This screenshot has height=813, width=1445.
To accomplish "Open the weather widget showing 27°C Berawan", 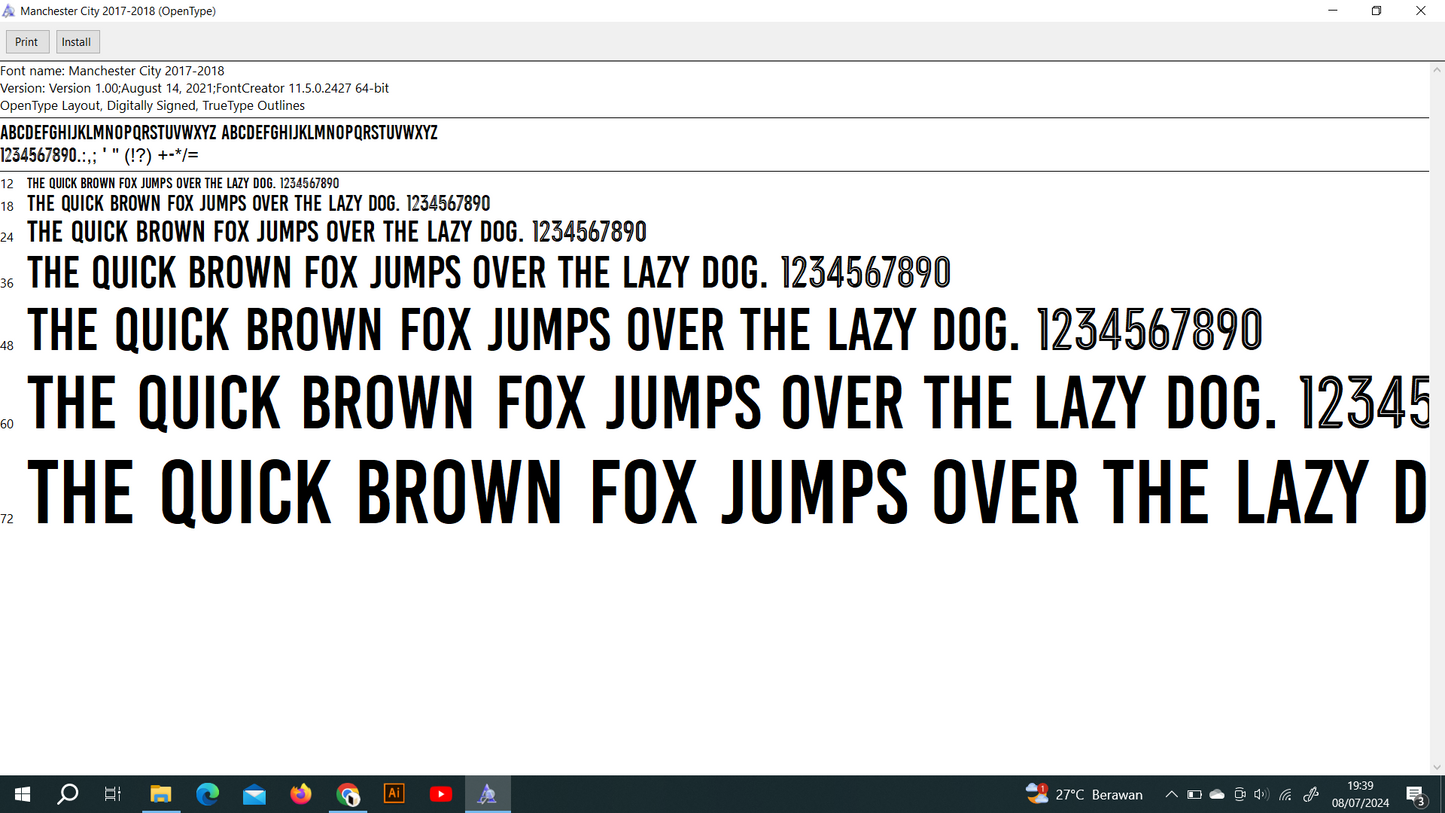I will point(1085,794).
